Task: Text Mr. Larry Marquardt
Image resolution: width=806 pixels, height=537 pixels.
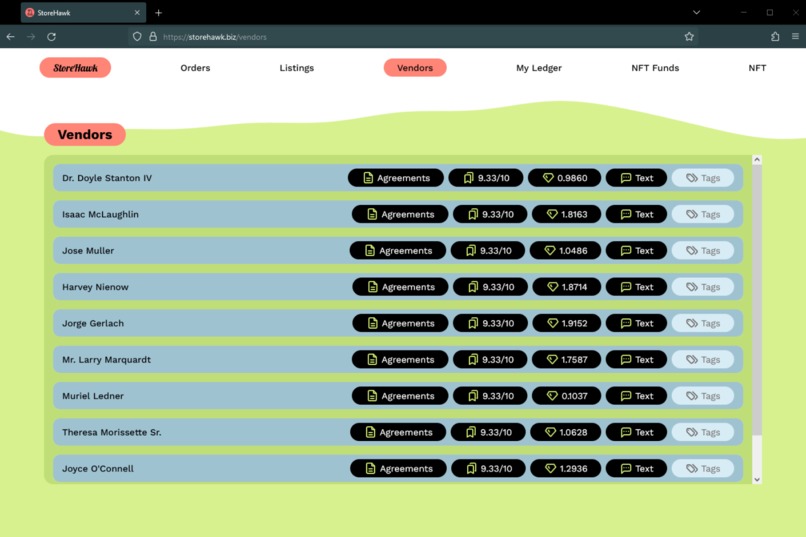Action: tap(636, 360)
